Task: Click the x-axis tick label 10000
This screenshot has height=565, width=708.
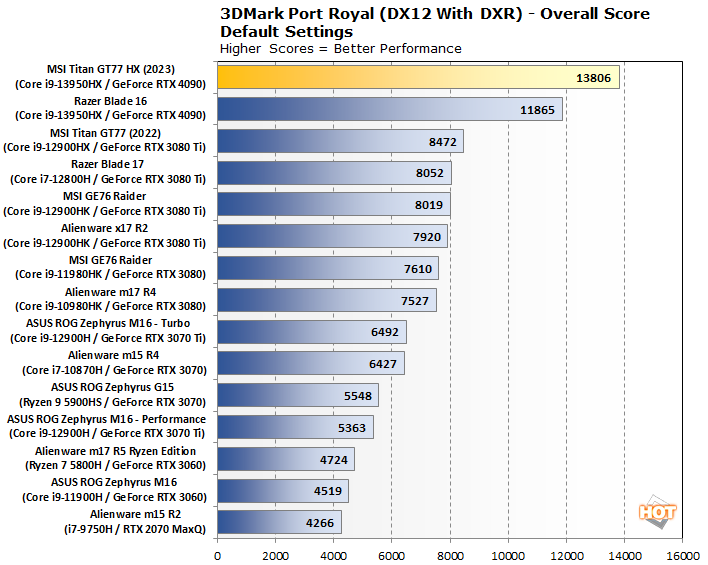Action: click(508, 556)
